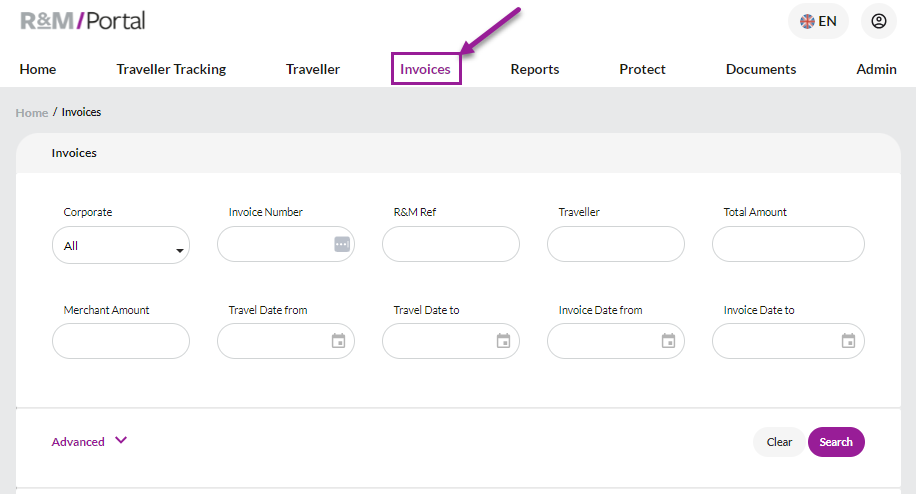This screenshot has width=916, height=494.
Task: Clear the invoice search filters
Action: pyautogui.click(x=779, y=442)
